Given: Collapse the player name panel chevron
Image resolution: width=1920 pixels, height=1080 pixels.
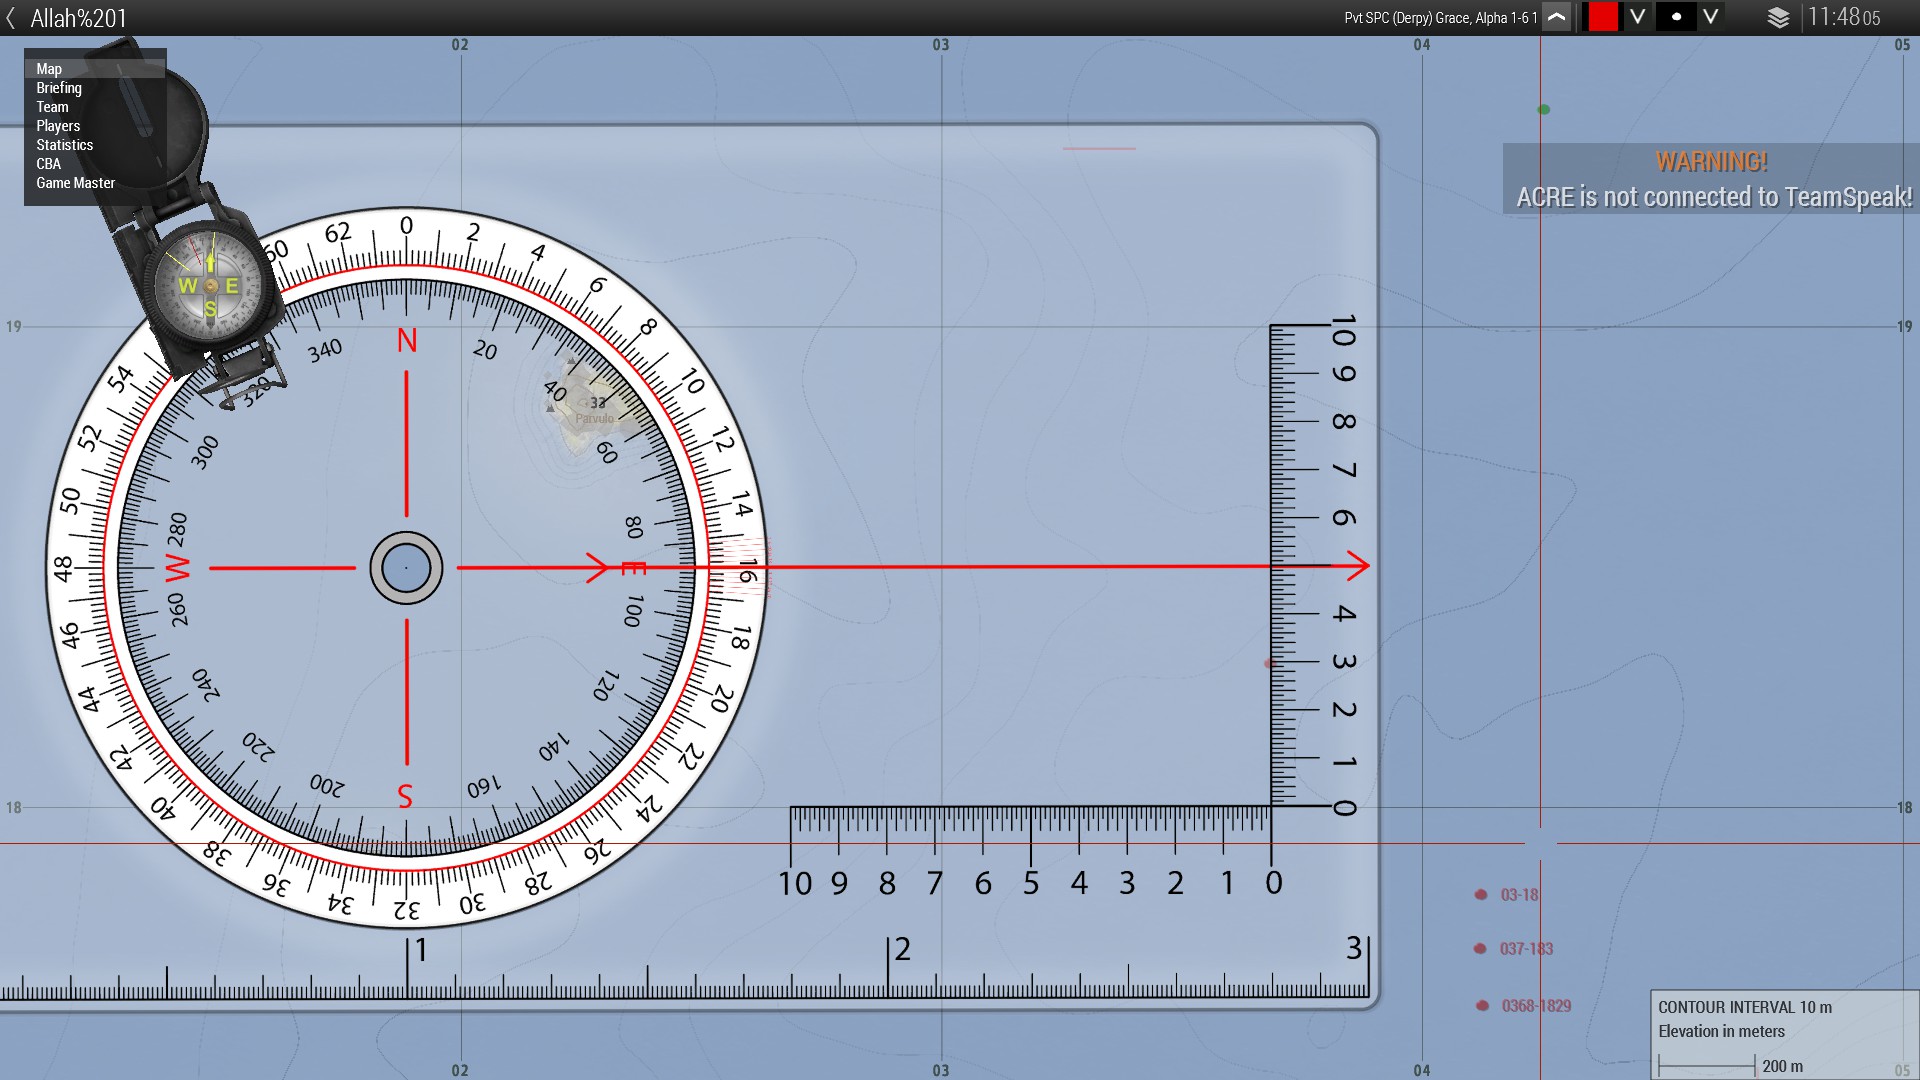Looking at the screenshot, I should click(x=1556, y=17).
